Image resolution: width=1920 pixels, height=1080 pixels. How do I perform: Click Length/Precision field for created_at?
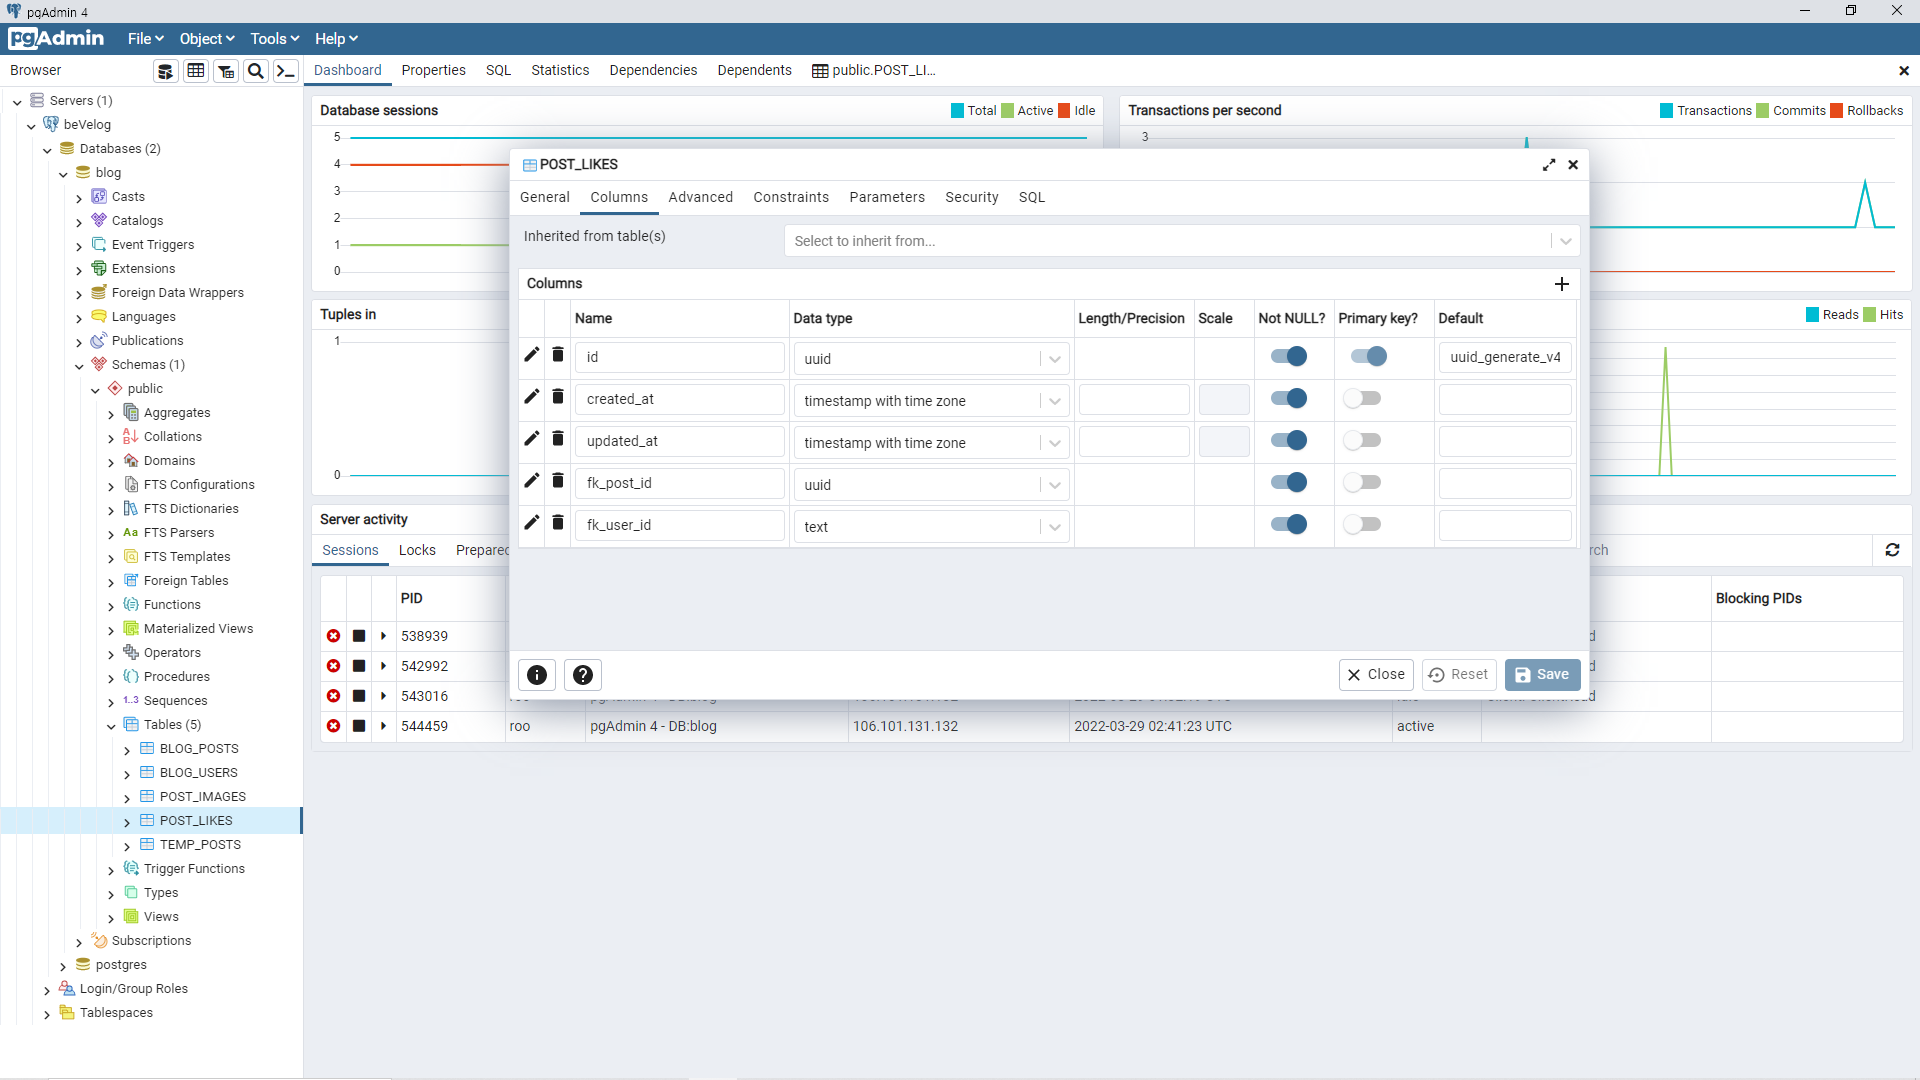pyautogui.click(x=1134, y=400)
